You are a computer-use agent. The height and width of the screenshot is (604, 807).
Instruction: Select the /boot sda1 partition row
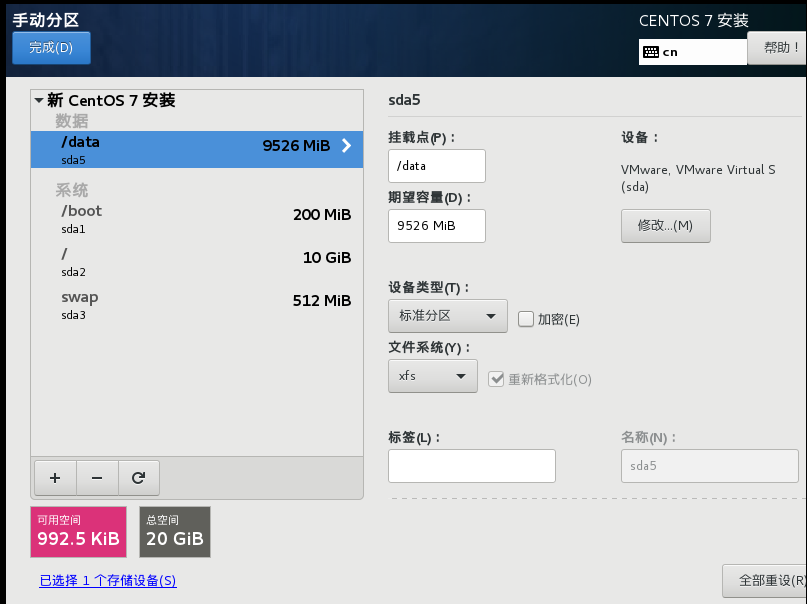(x=197, y=219)
